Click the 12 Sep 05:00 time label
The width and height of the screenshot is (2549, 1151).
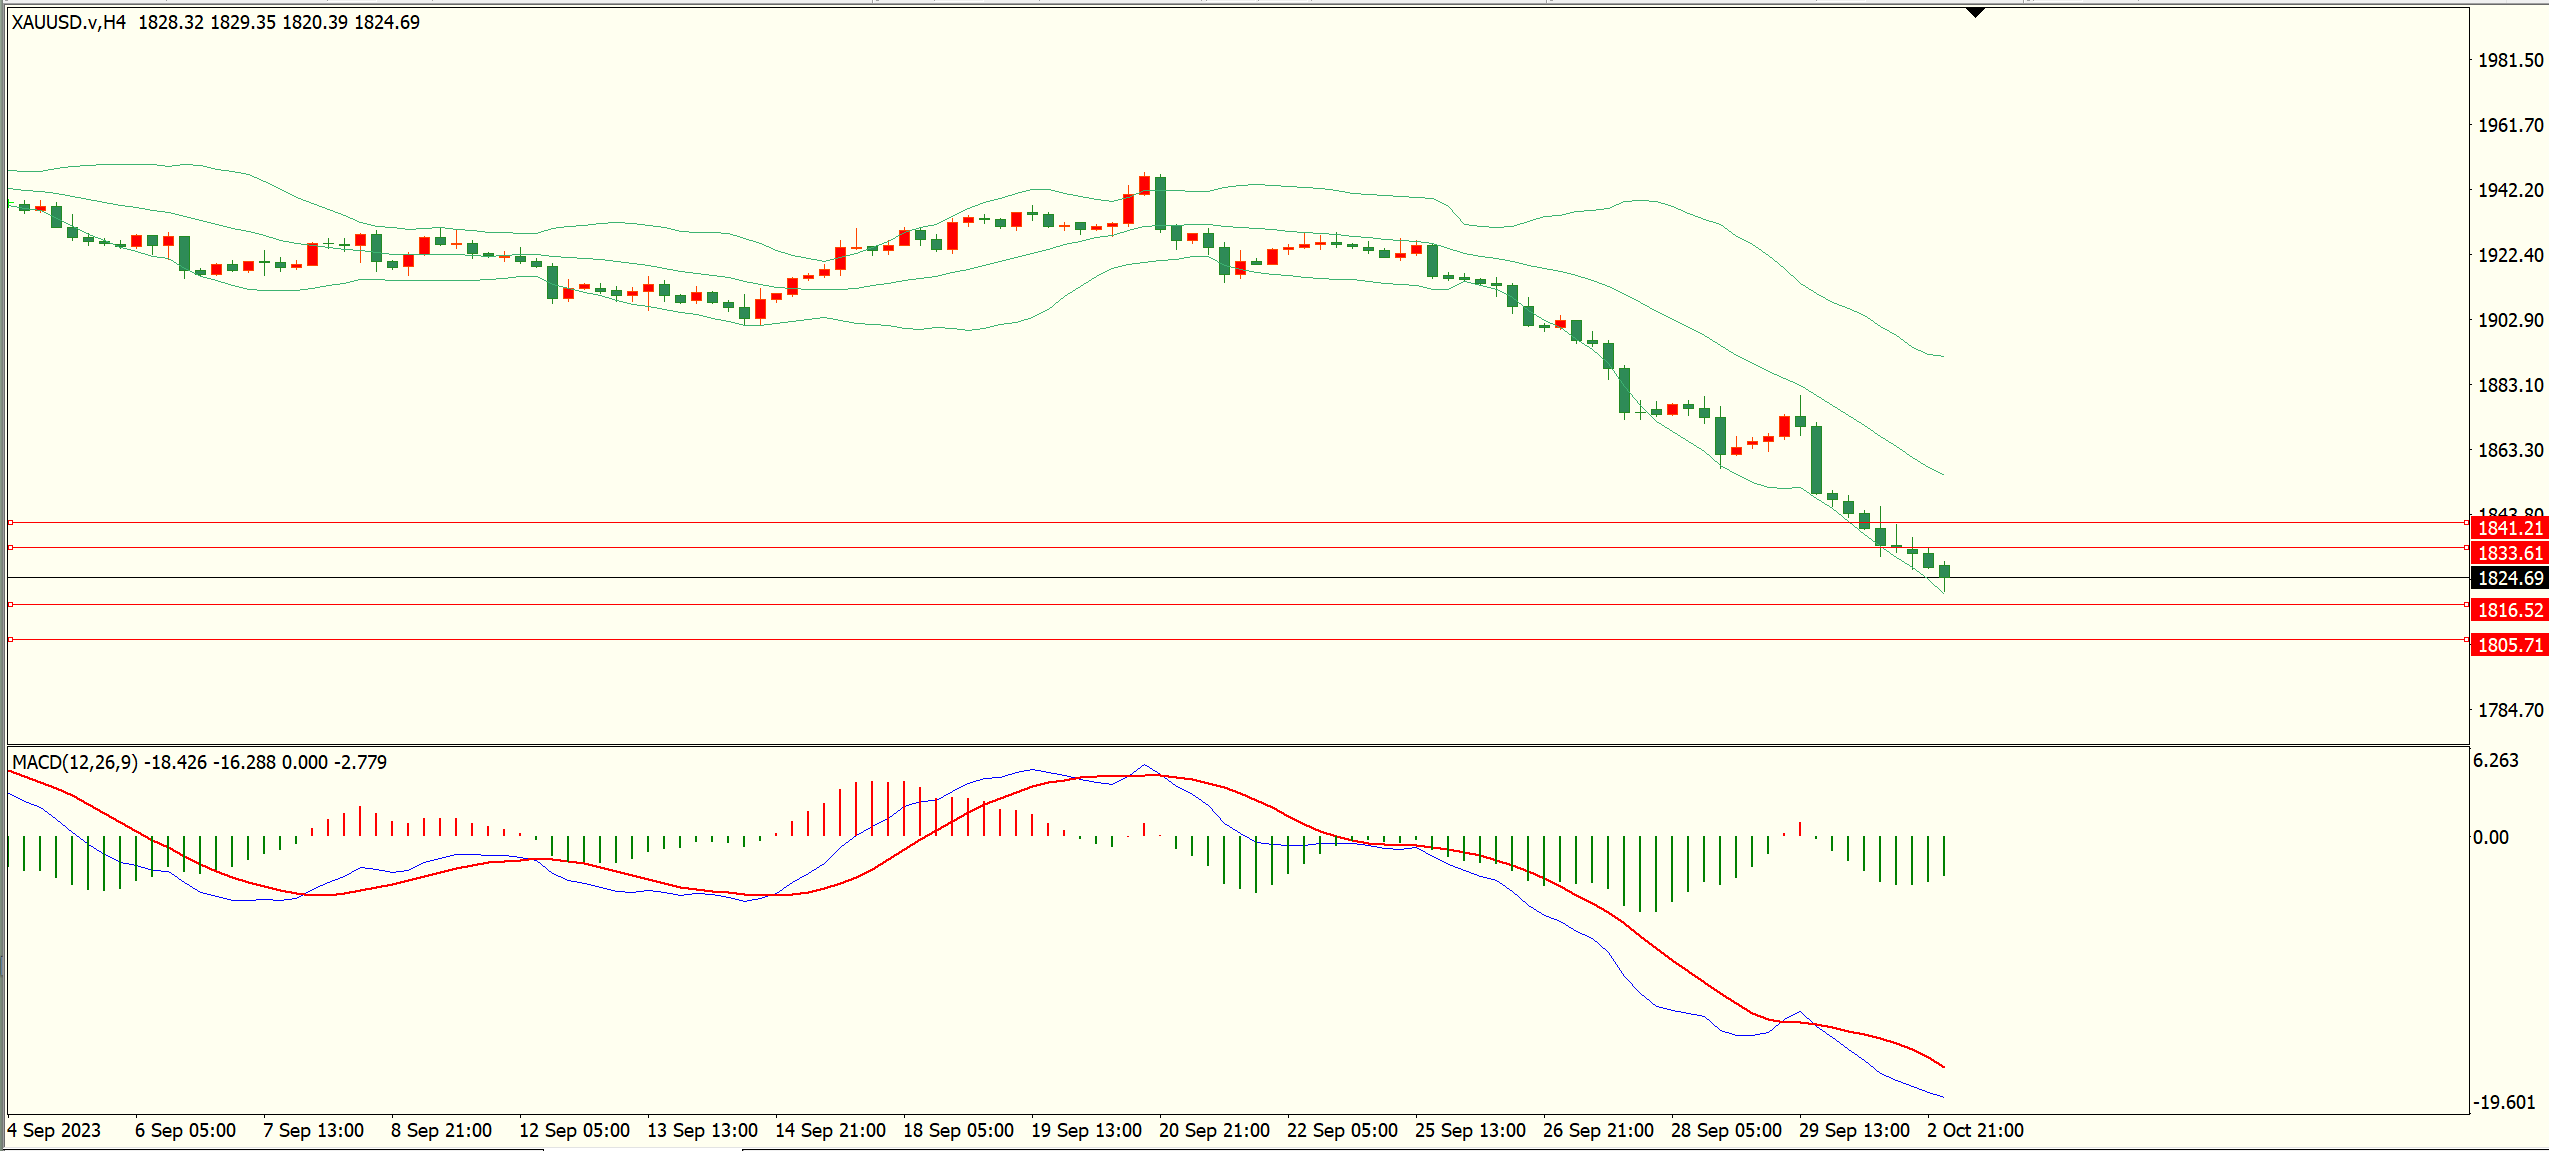575,1130
